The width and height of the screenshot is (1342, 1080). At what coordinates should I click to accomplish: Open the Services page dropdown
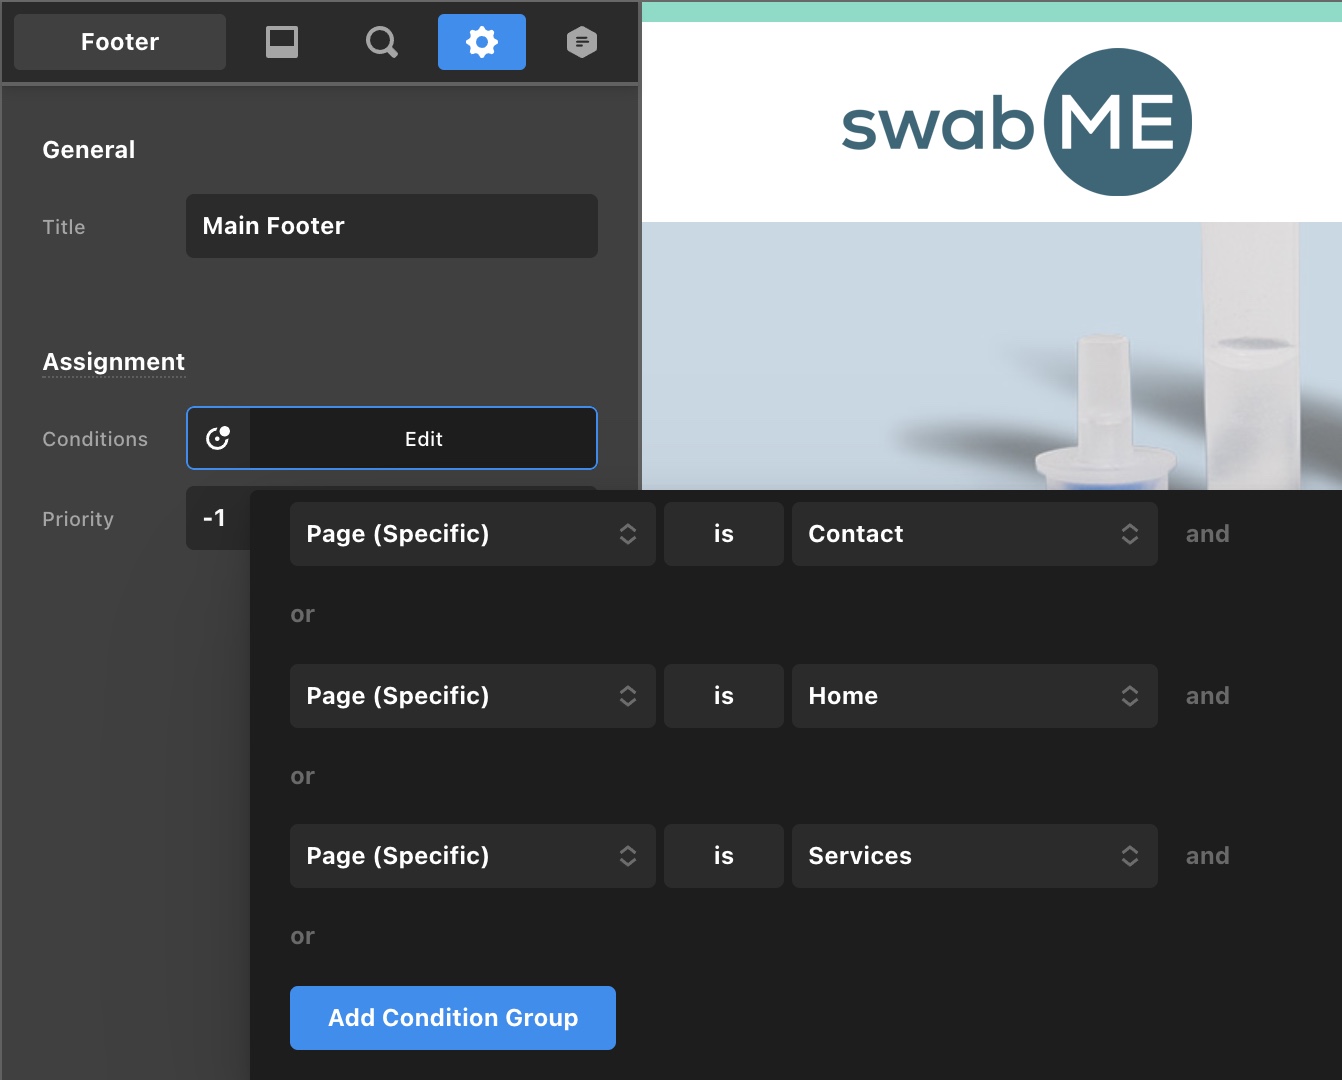click(975, 856)
